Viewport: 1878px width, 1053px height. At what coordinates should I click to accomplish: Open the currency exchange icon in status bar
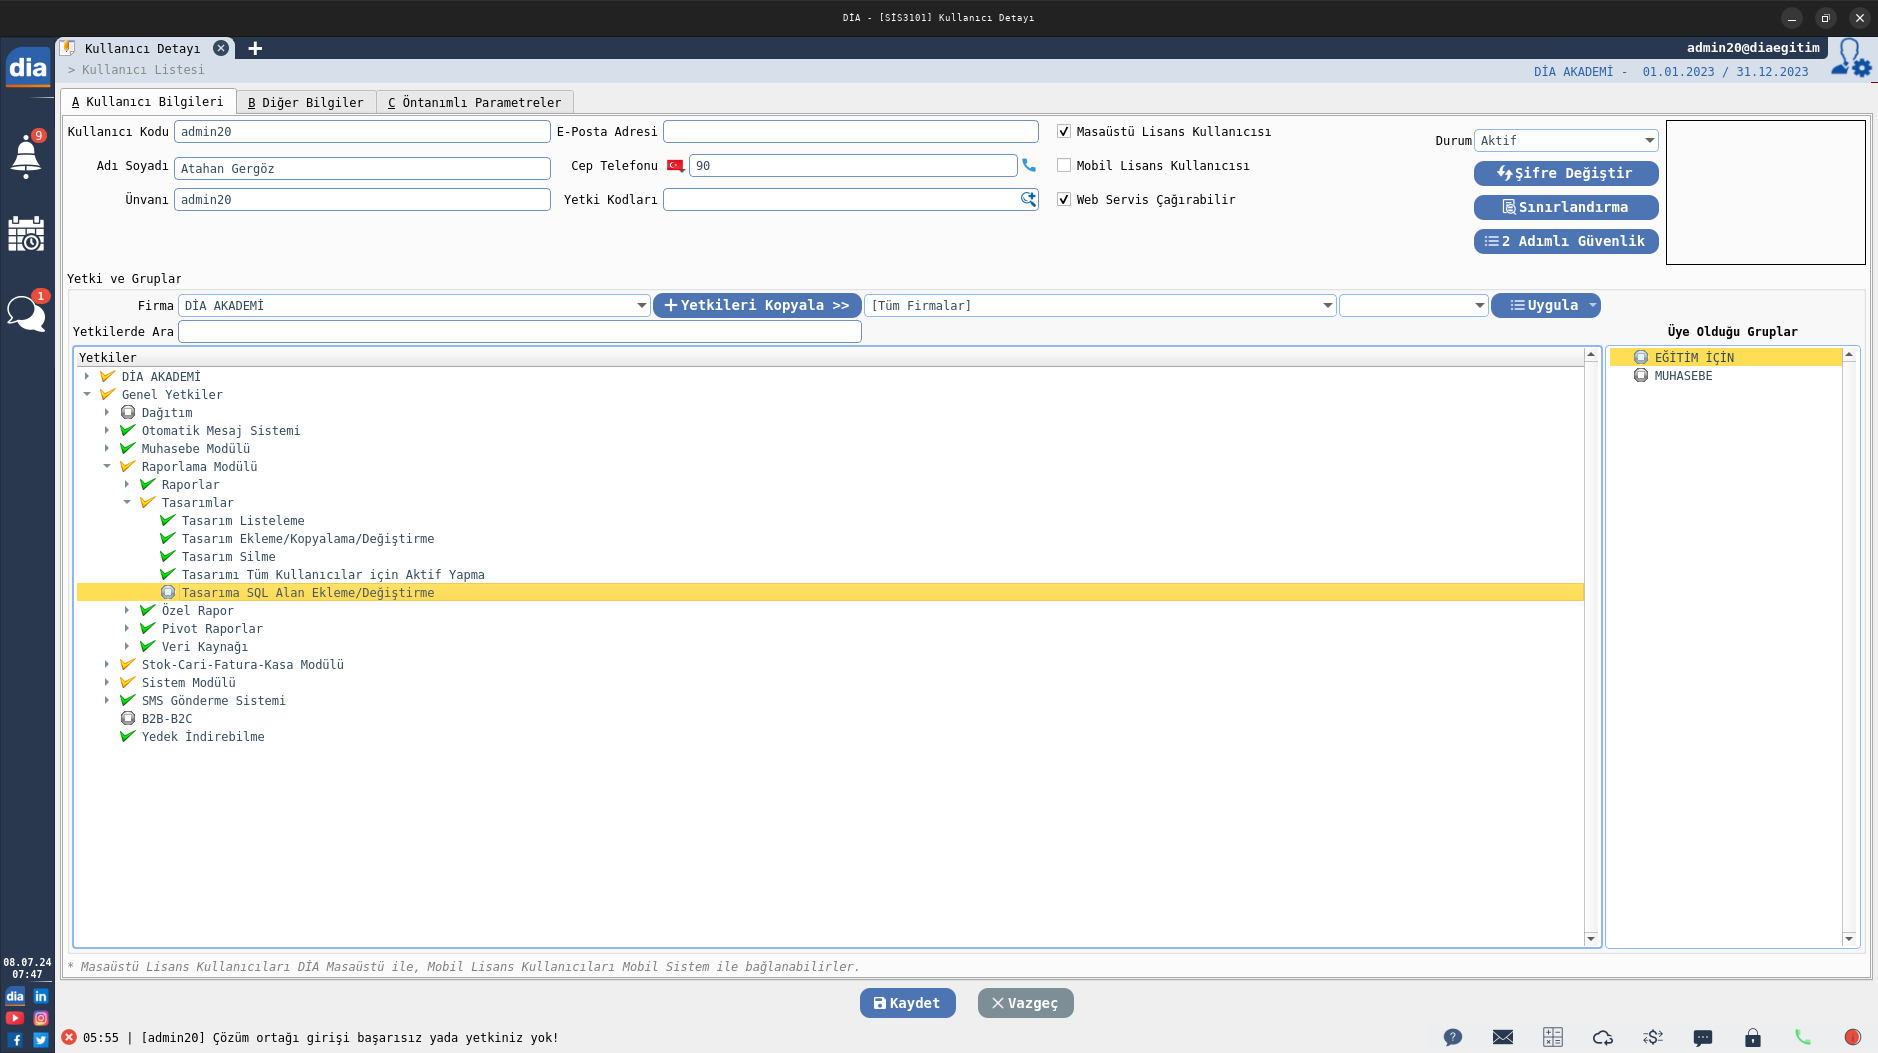pyautogui.click(x=1652, y=1037)
